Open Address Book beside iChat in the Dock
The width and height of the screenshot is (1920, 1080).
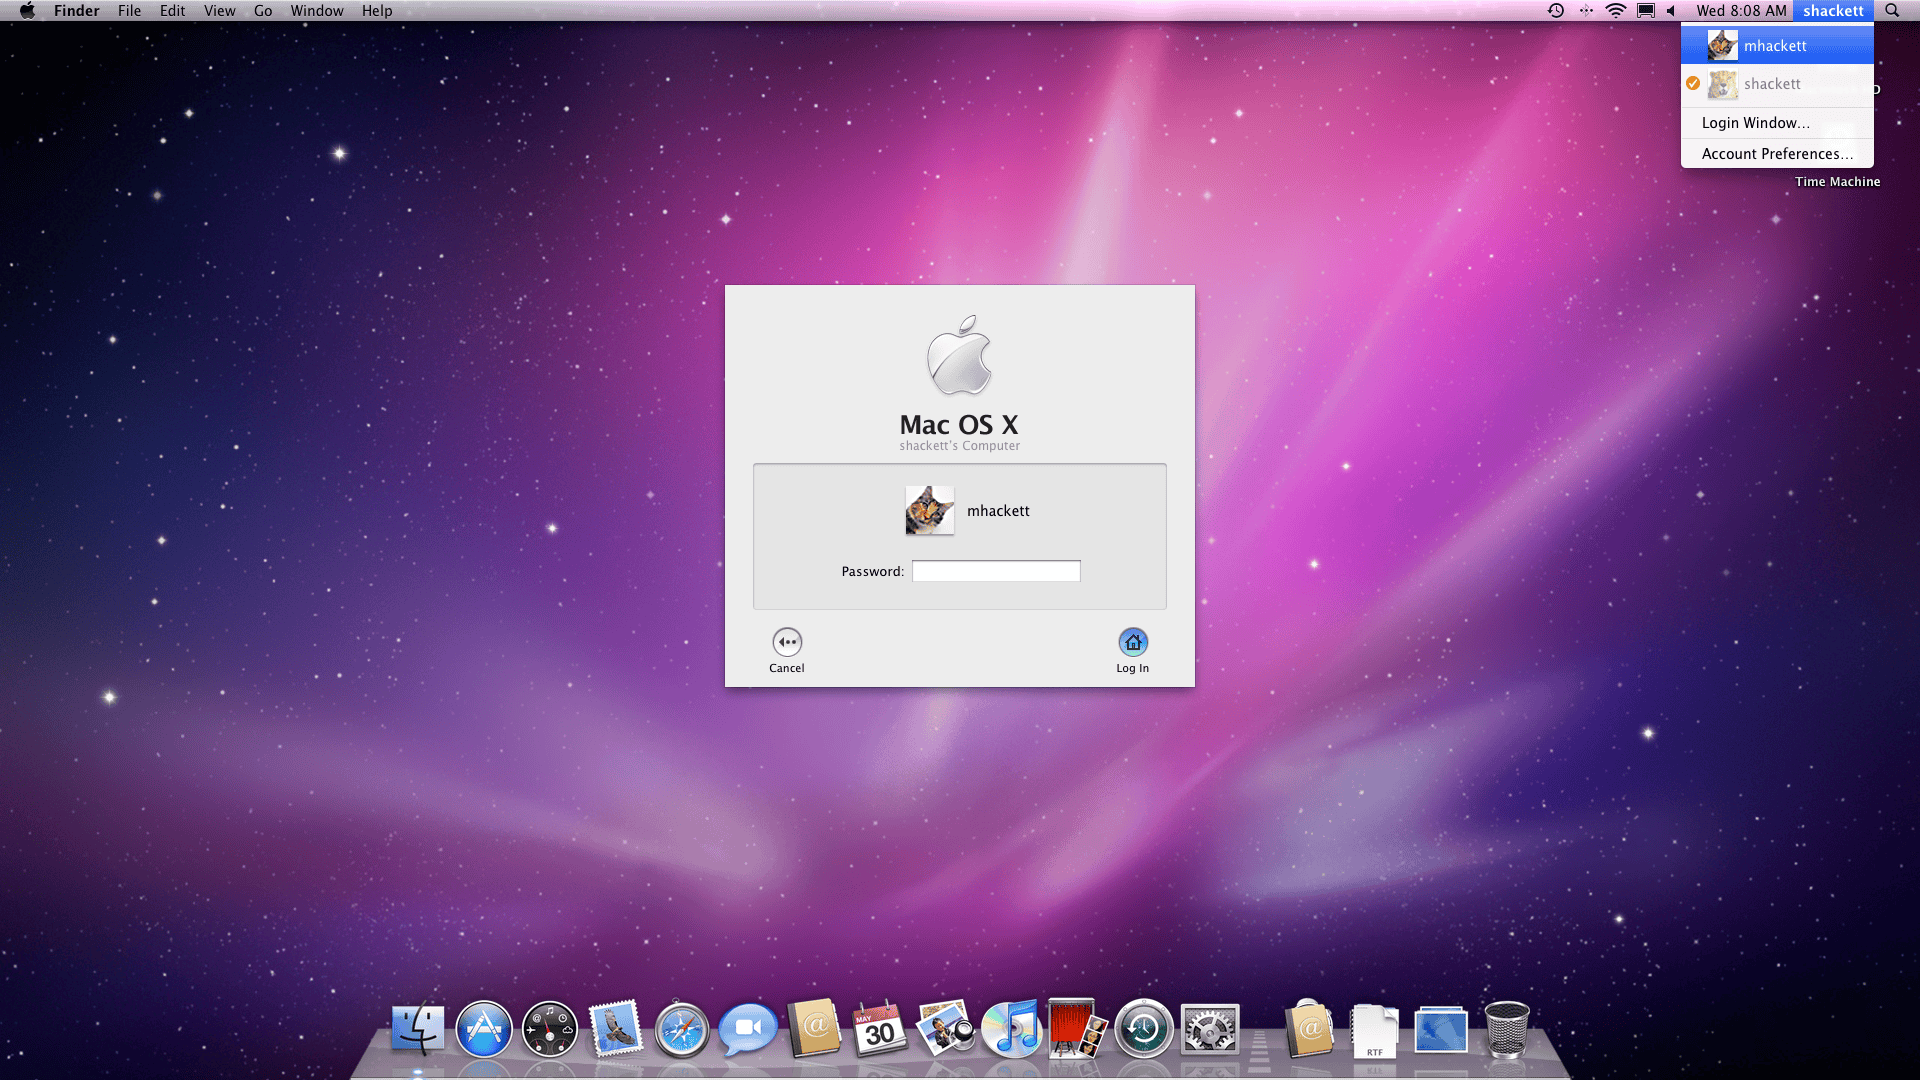[x=814, y=1029]
